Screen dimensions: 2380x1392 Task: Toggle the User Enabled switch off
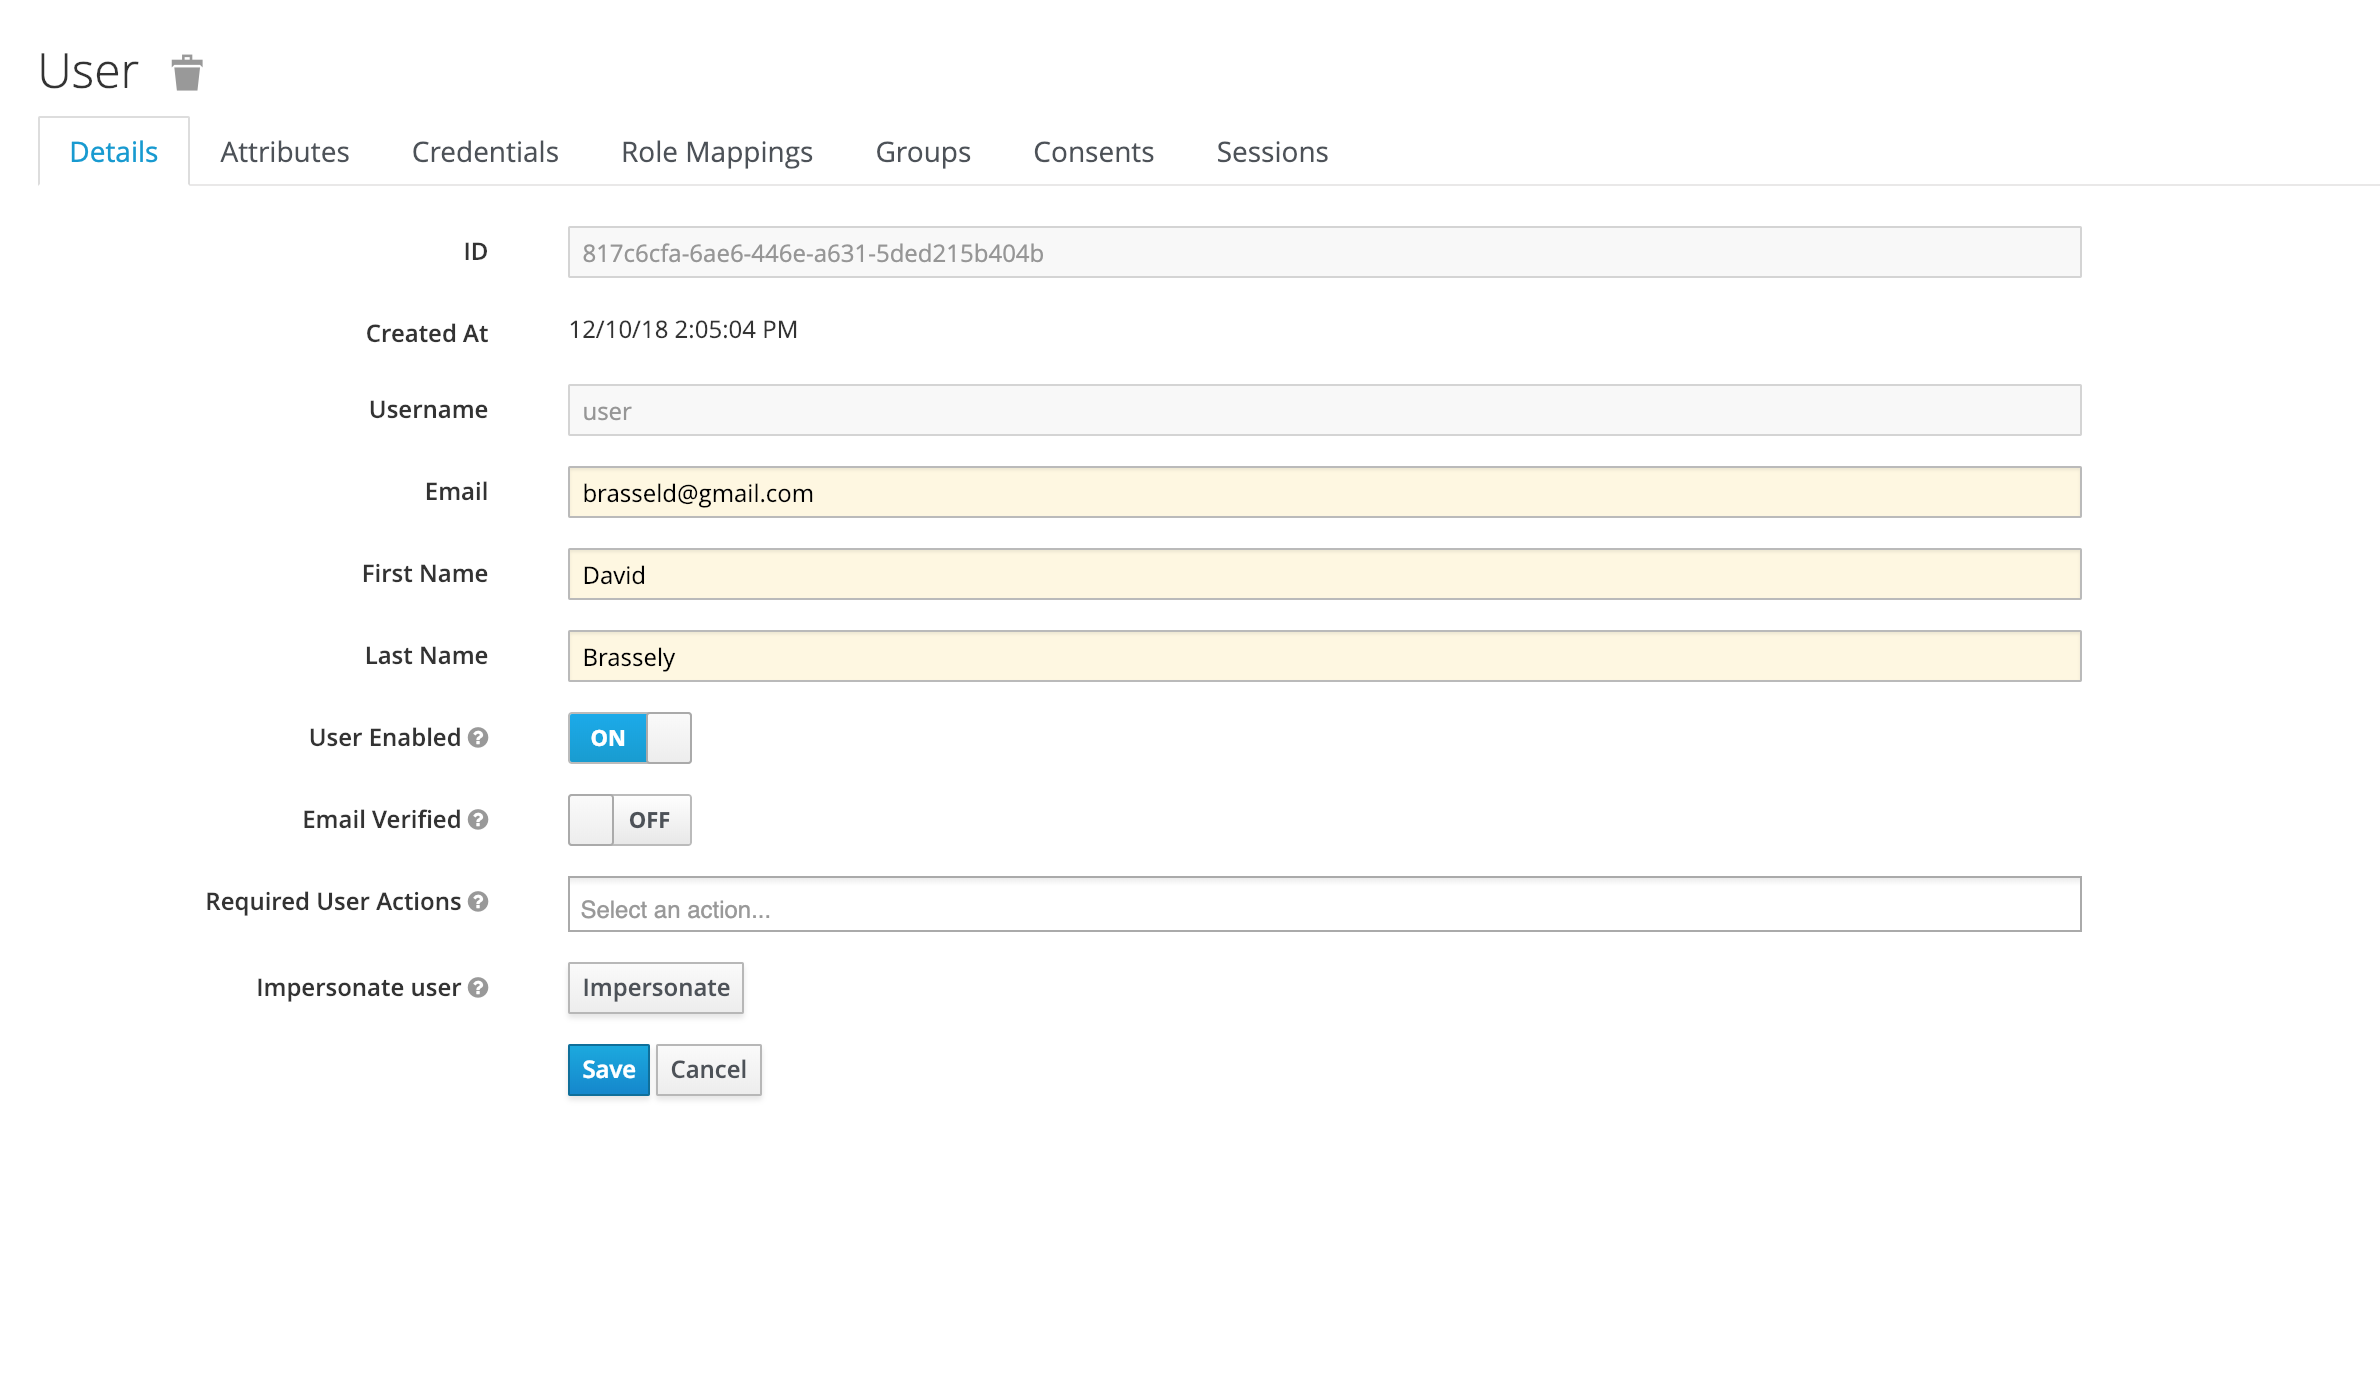628,738
